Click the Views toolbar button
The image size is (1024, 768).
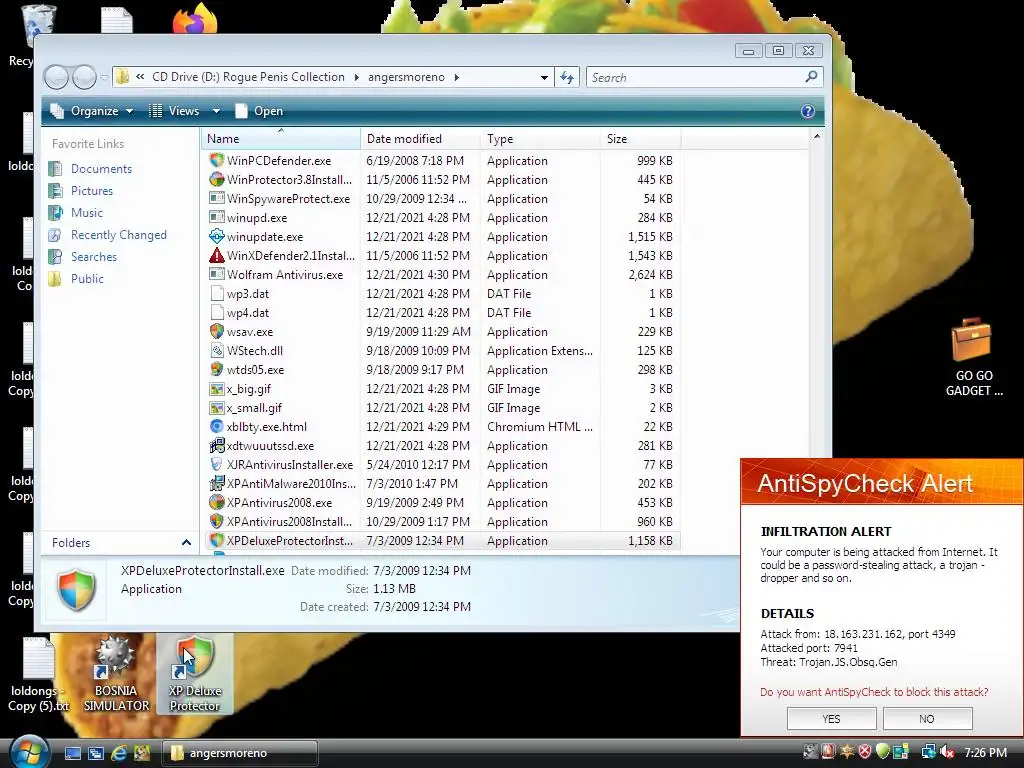174,111
